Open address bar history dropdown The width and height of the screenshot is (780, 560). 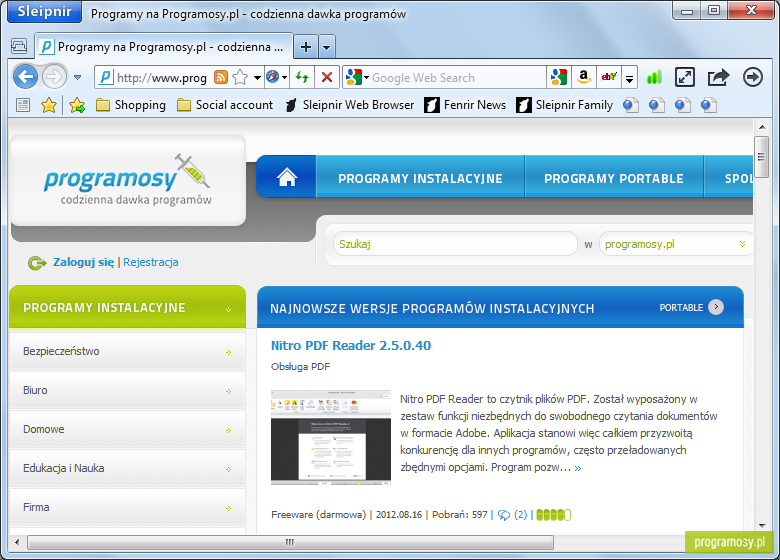click(257, 78)
